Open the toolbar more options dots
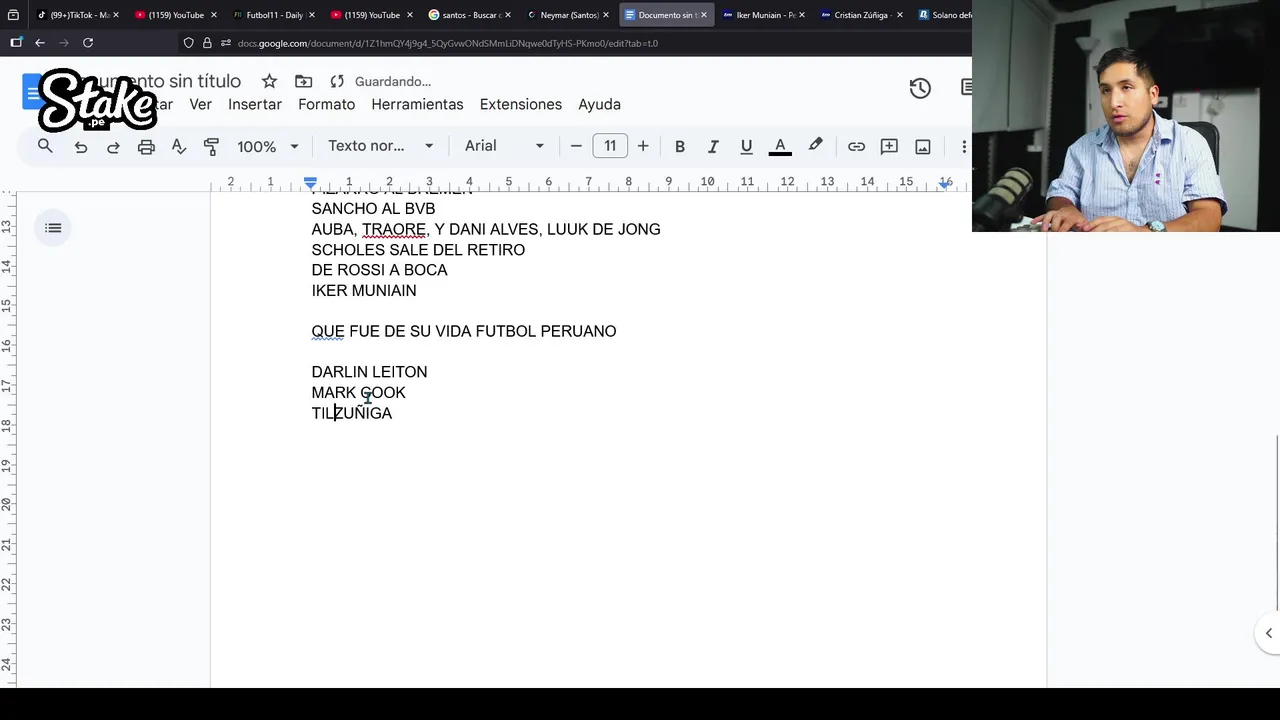Screen dimensions: 1280x720 tap(963, 146)
